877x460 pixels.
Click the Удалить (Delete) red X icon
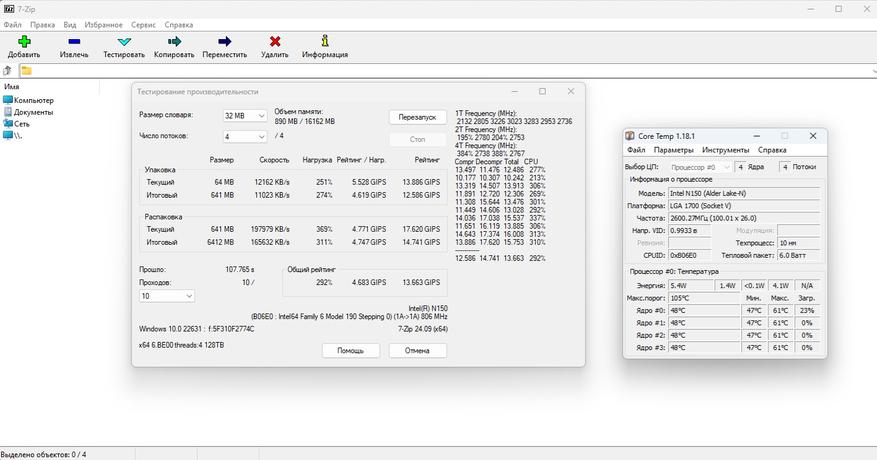(275, 41)
